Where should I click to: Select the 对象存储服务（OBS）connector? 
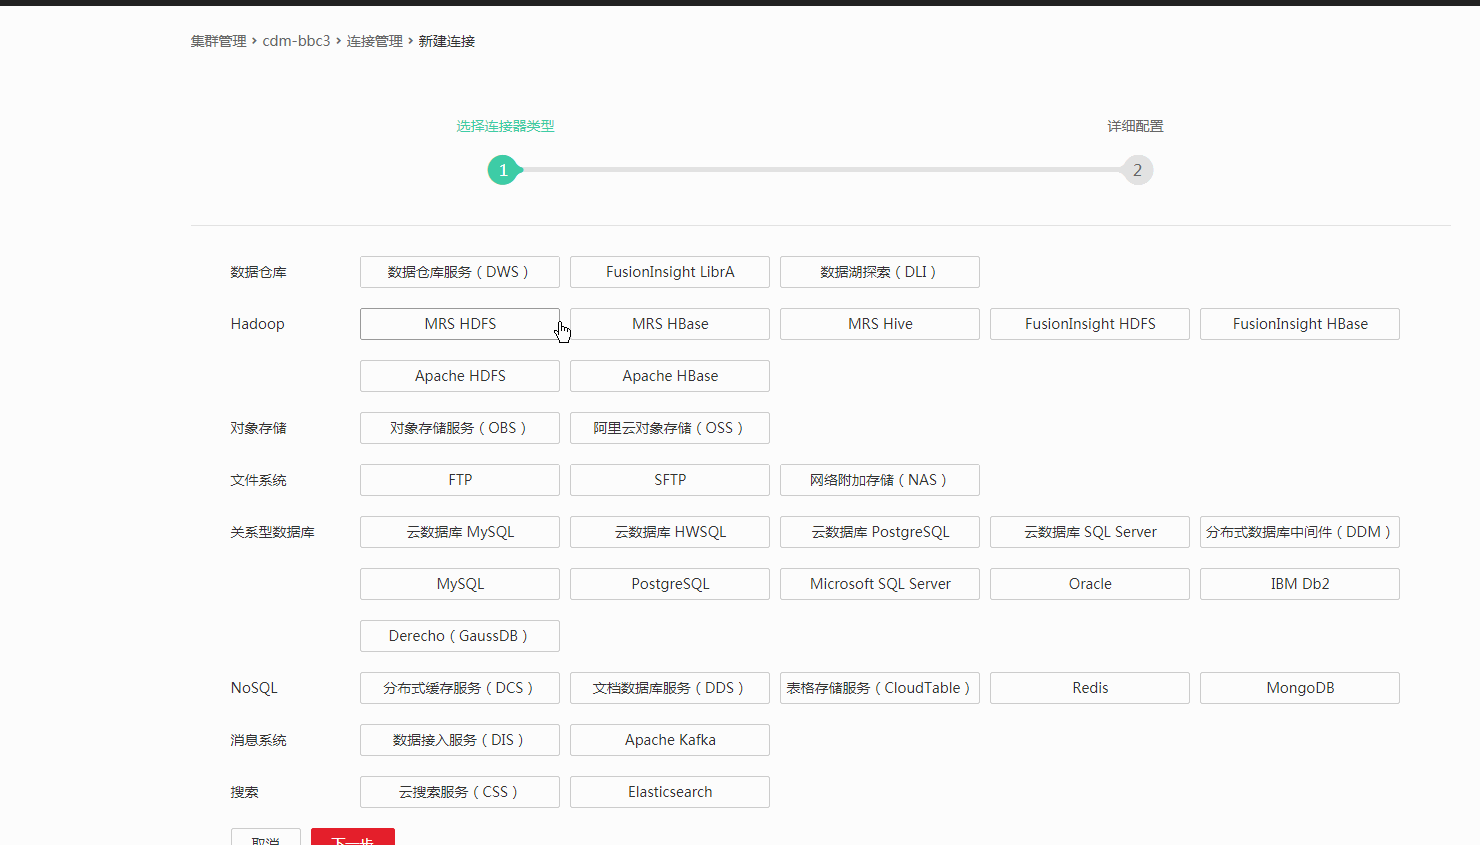point(460,428)
